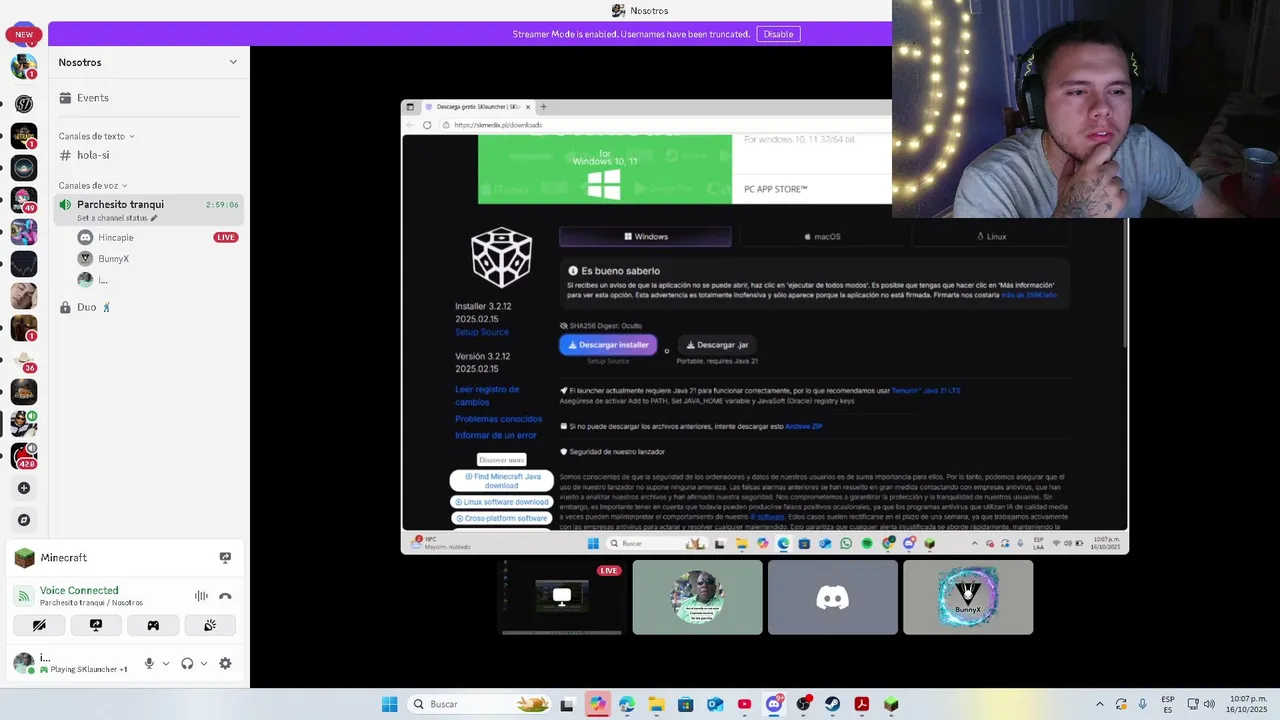This screenshot has height=720, width=1280.
Task: Open the microphone input options arrow
Action: pyautogui.click(x=166, y=663)
